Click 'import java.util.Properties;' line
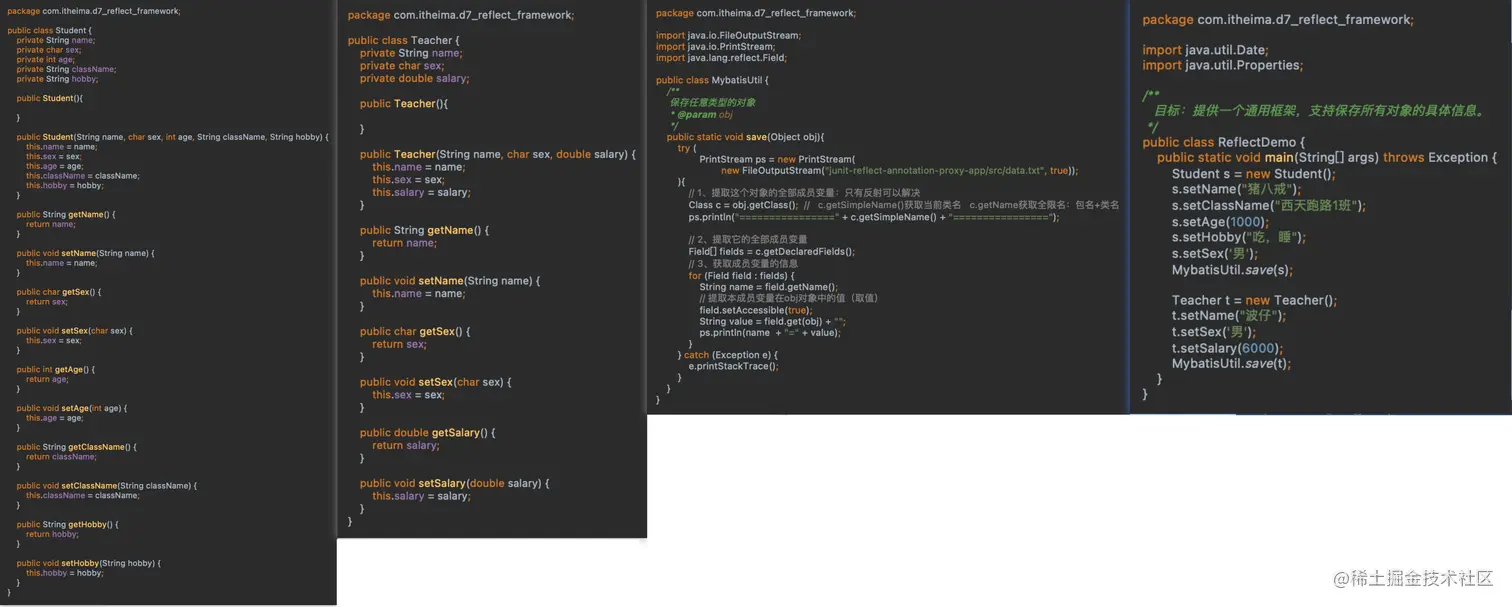The width and height of the screenshot is (1512, 607). pos(1222,65)
